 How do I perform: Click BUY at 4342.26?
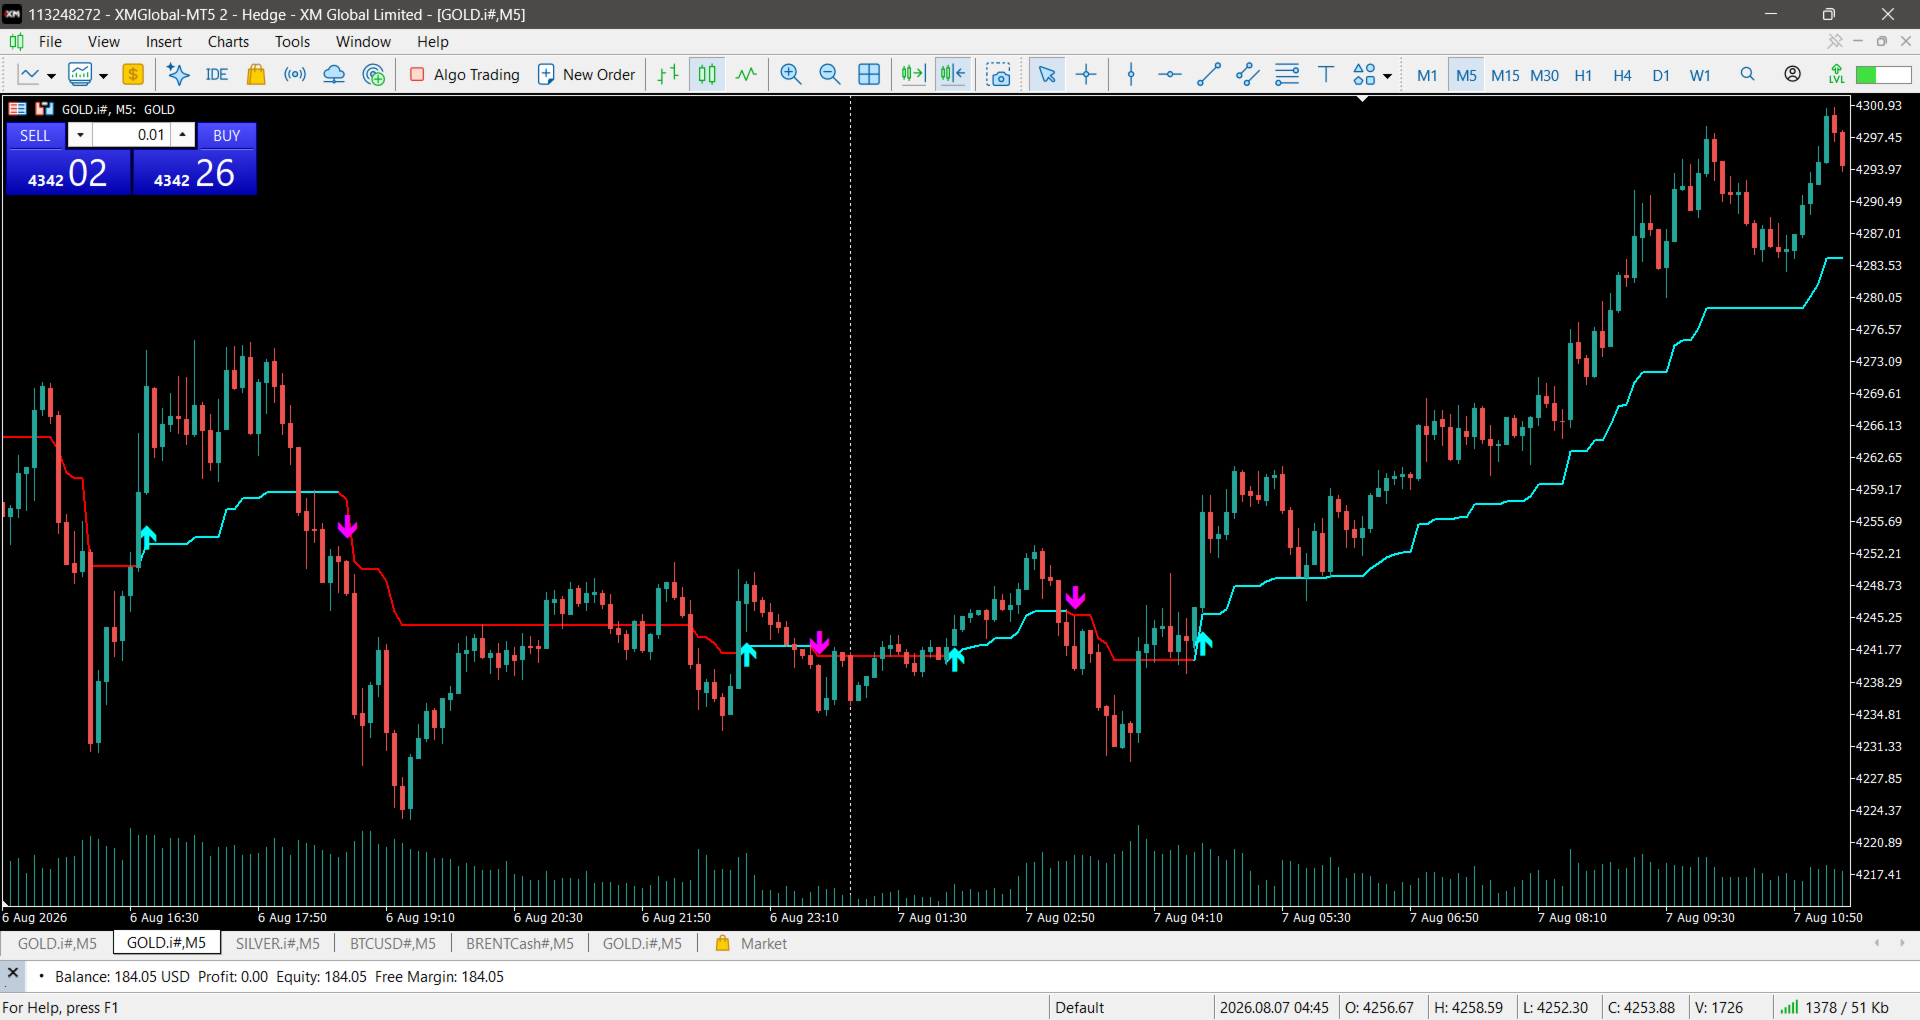[195, 173]
